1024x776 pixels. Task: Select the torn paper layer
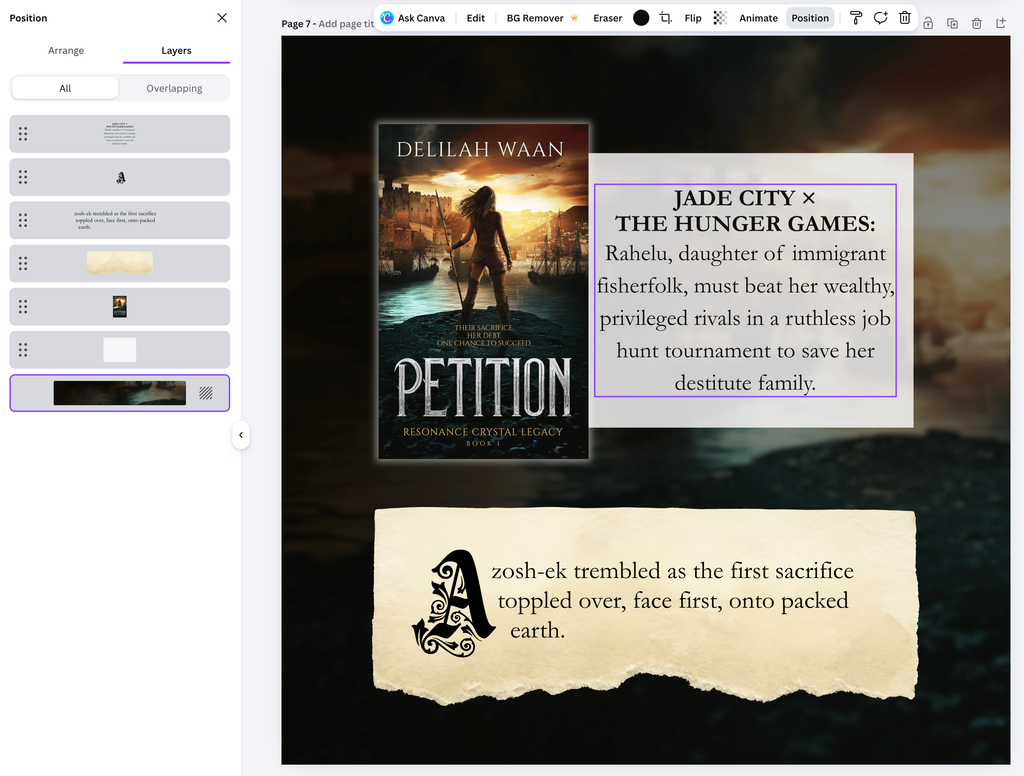(x=120, y=263)
